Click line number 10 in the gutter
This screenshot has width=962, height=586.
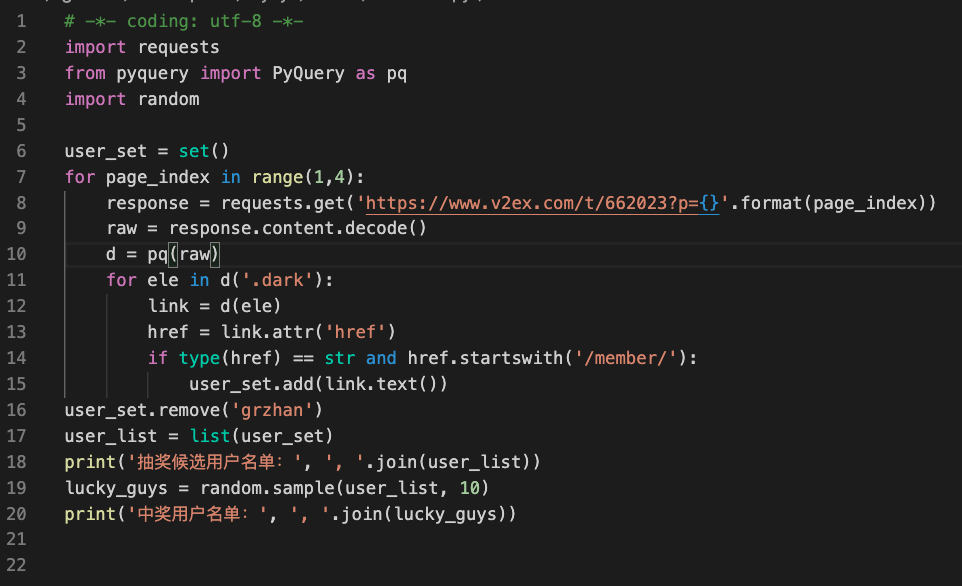(17, 255)
